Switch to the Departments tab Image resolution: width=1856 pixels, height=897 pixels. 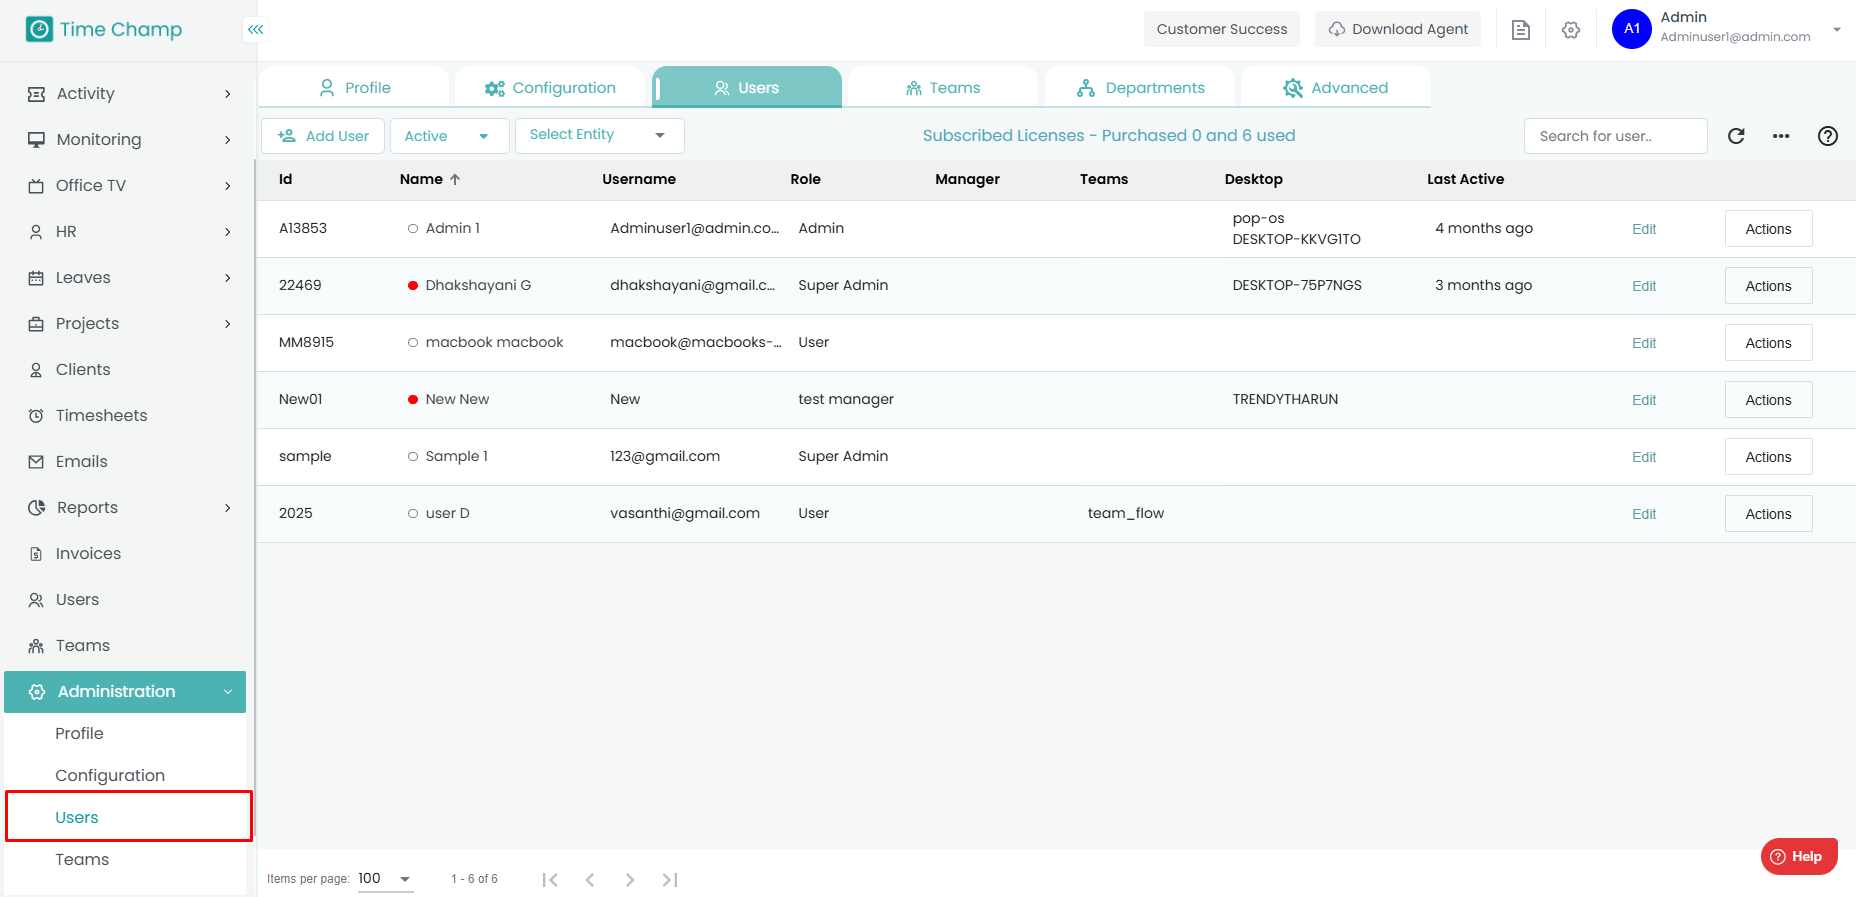1141,88
